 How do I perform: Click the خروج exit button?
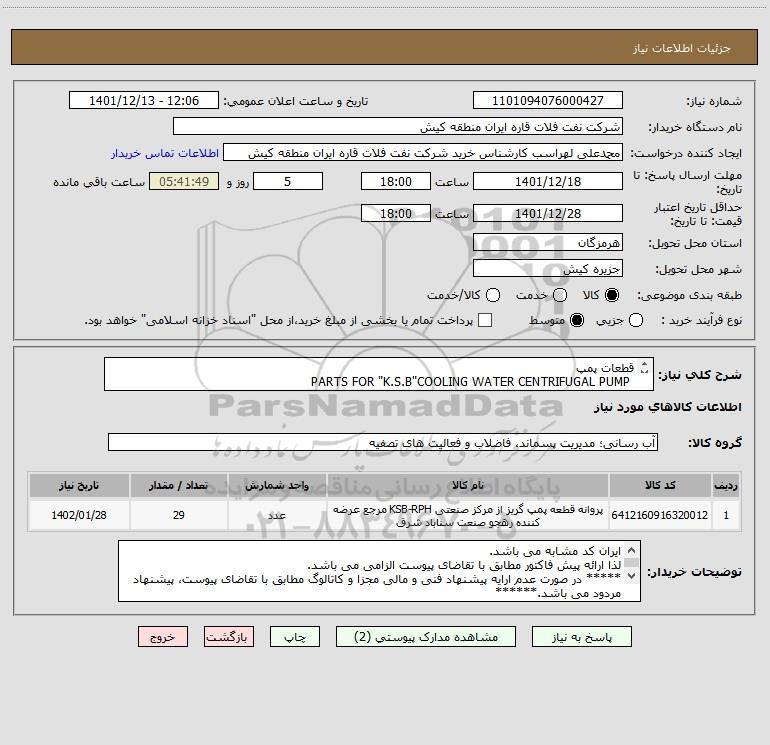click(163, 637)
